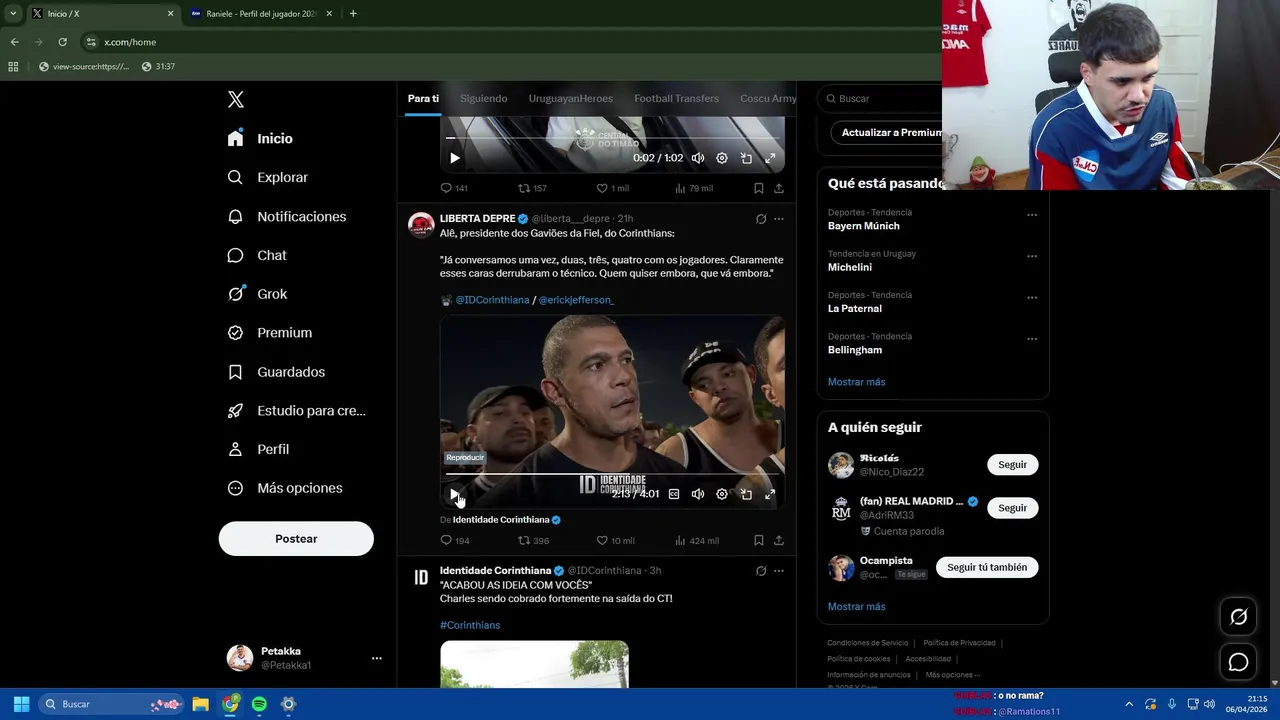Image resolution: width=1280 pixels, height=720 pixels.
Task: Like the post with 10 mil likes
Action: point(615,541)
